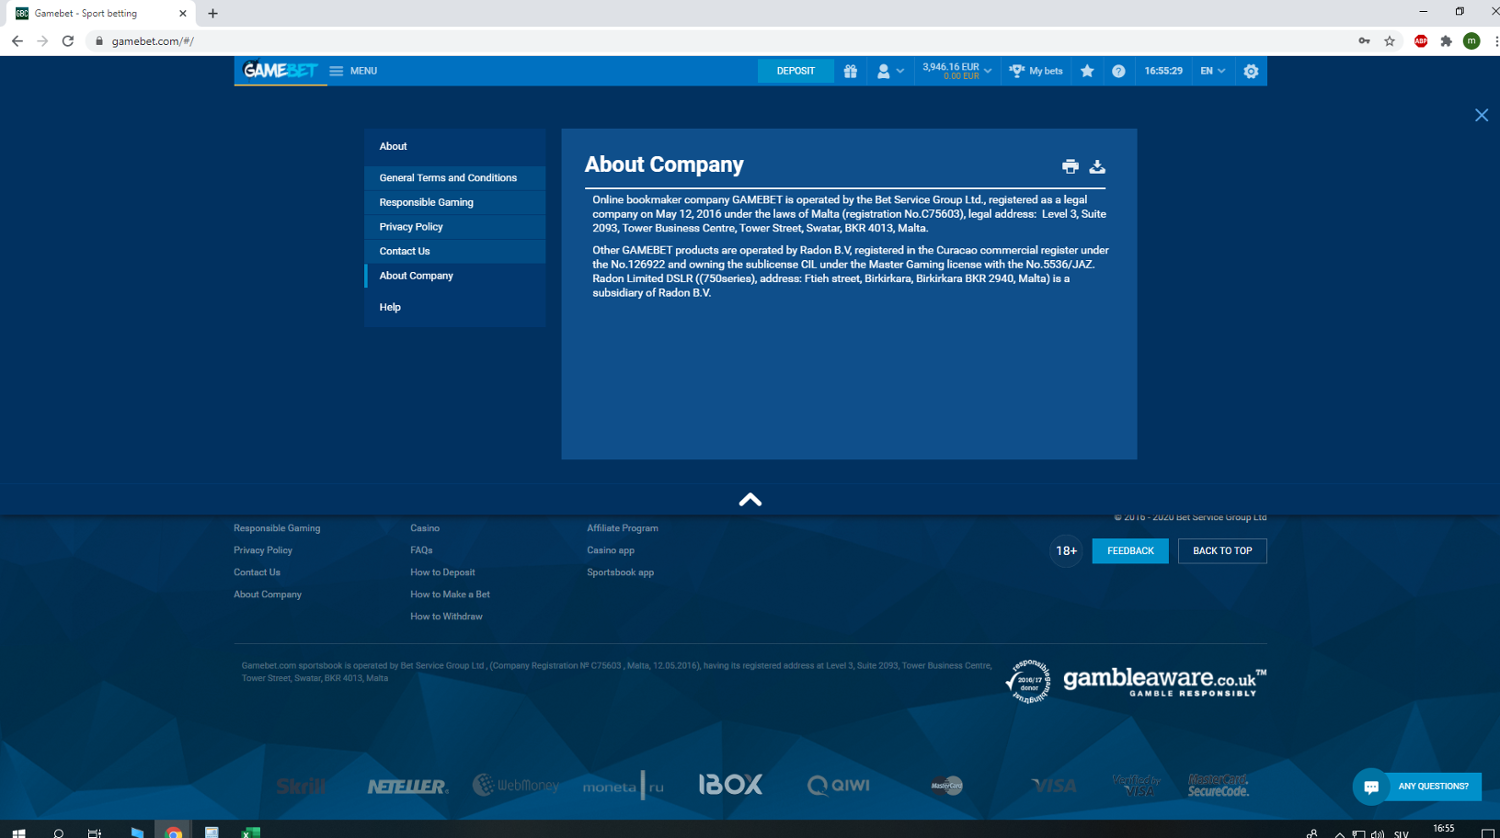1500x838 pixels.
Task: Open Excel from the Windows taskbar
Action: pos(250,832)
